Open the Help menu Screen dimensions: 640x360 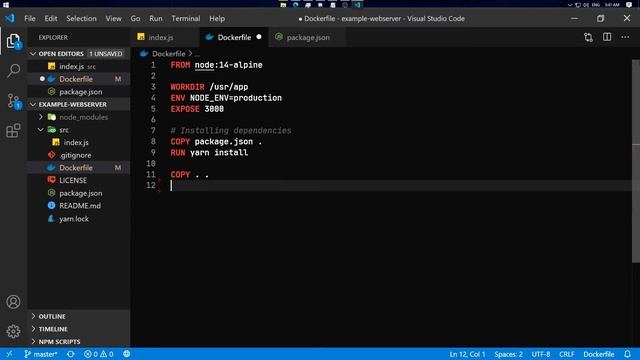217,18
